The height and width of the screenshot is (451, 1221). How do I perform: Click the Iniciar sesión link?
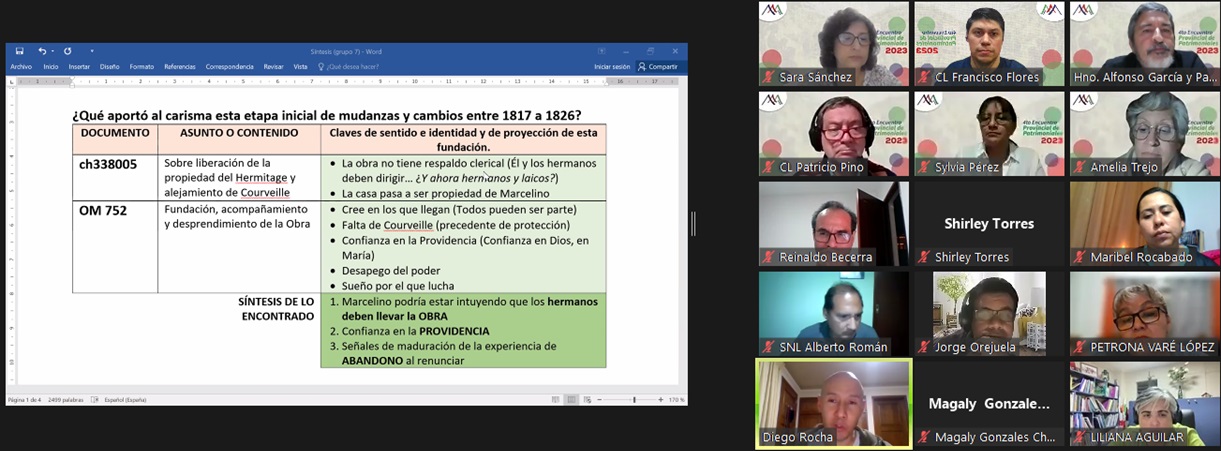pyautogui.click(x=611, y=67)
